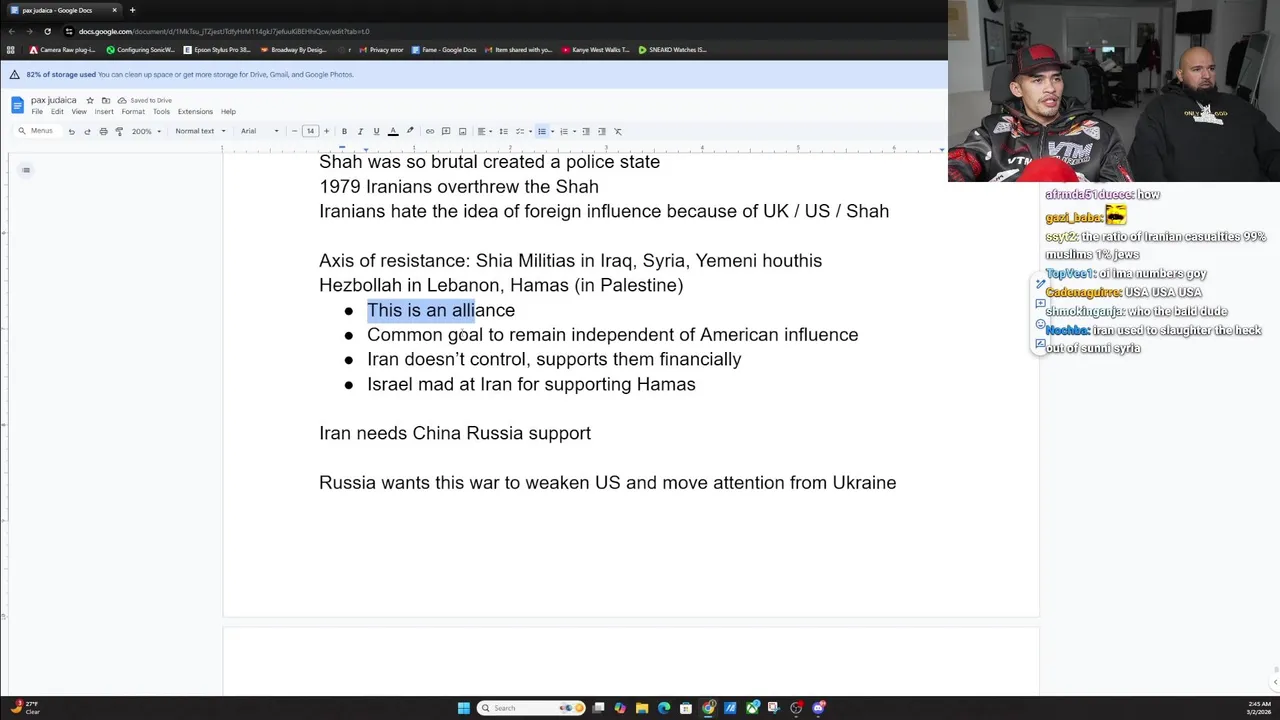Open the File menu
The image size is (1280, 720).
37,112
